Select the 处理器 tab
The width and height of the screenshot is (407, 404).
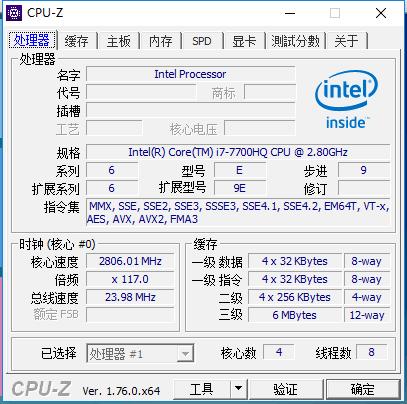(x=32, y=40)
